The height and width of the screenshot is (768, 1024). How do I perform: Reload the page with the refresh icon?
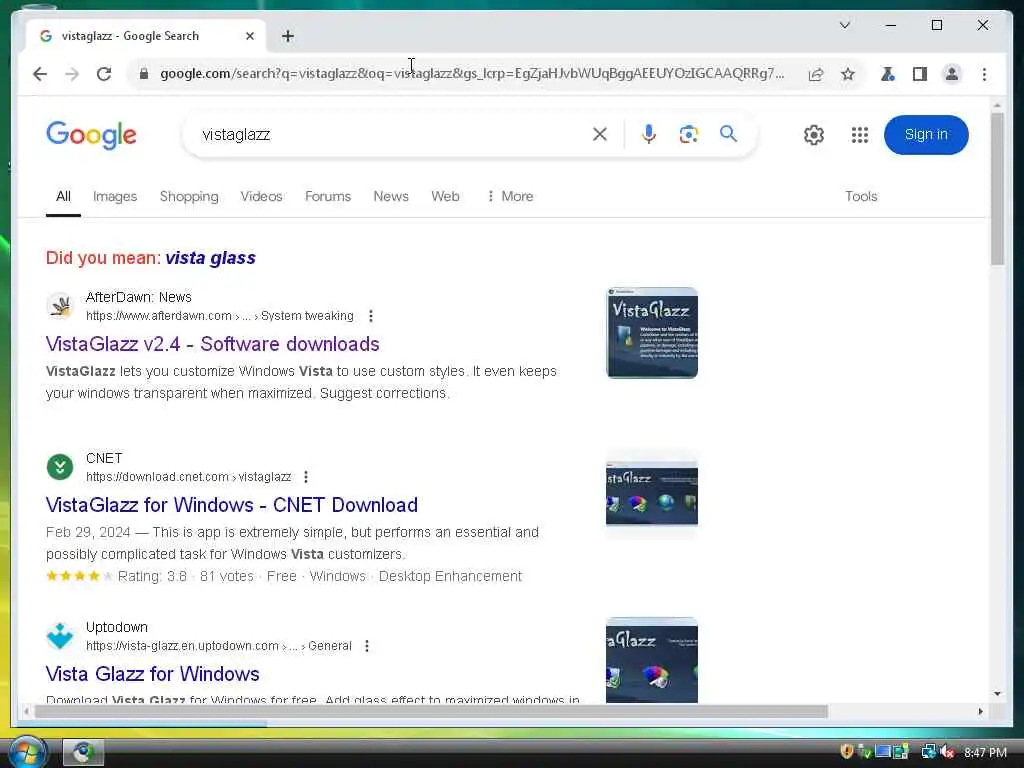(104, 74)
